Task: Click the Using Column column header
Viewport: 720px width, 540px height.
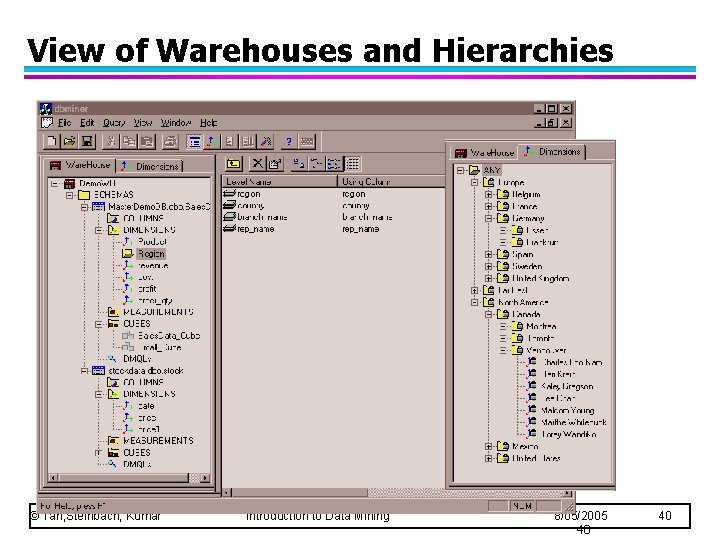Action: coord(392,182)
